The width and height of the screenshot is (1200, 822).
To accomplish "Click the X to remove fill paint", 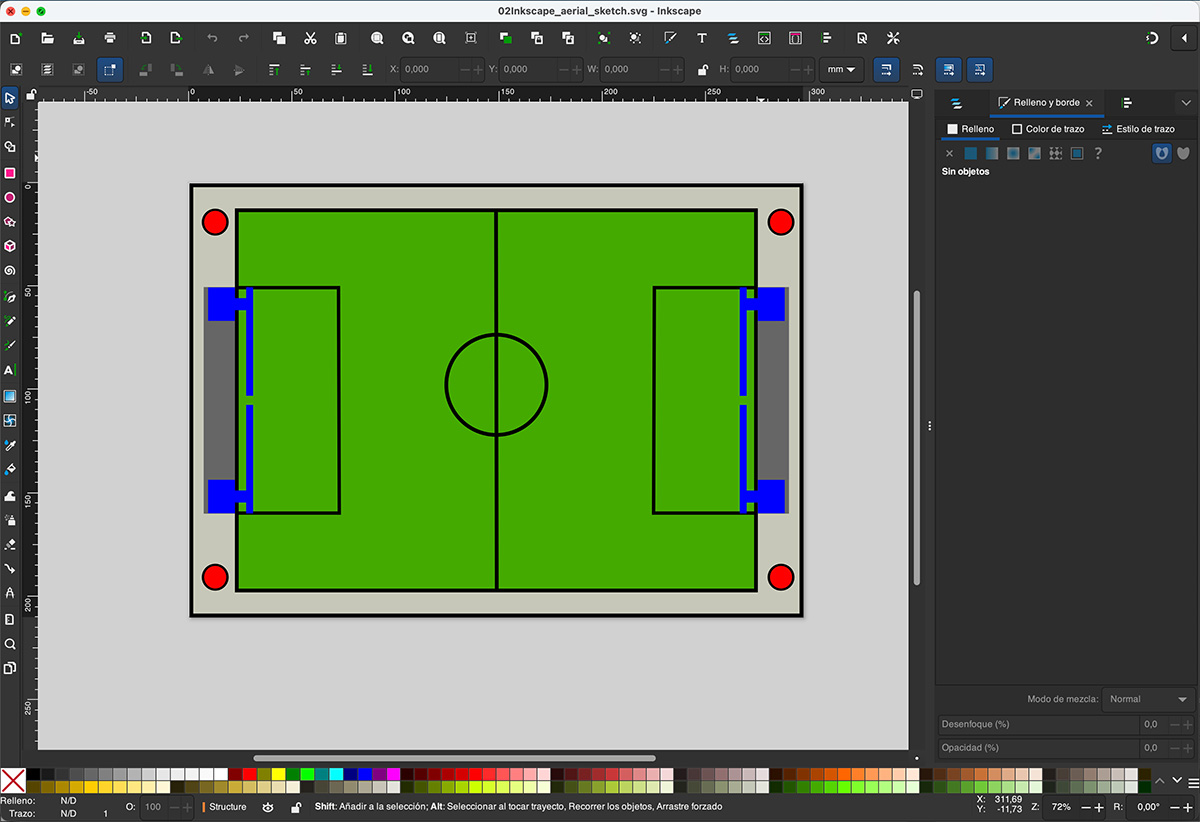I will tap(949, 153).
